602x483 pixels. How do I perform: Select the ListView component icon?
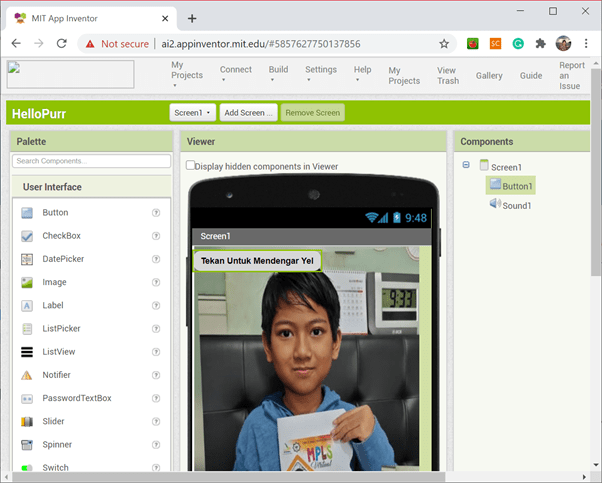(x=27, y=352)
